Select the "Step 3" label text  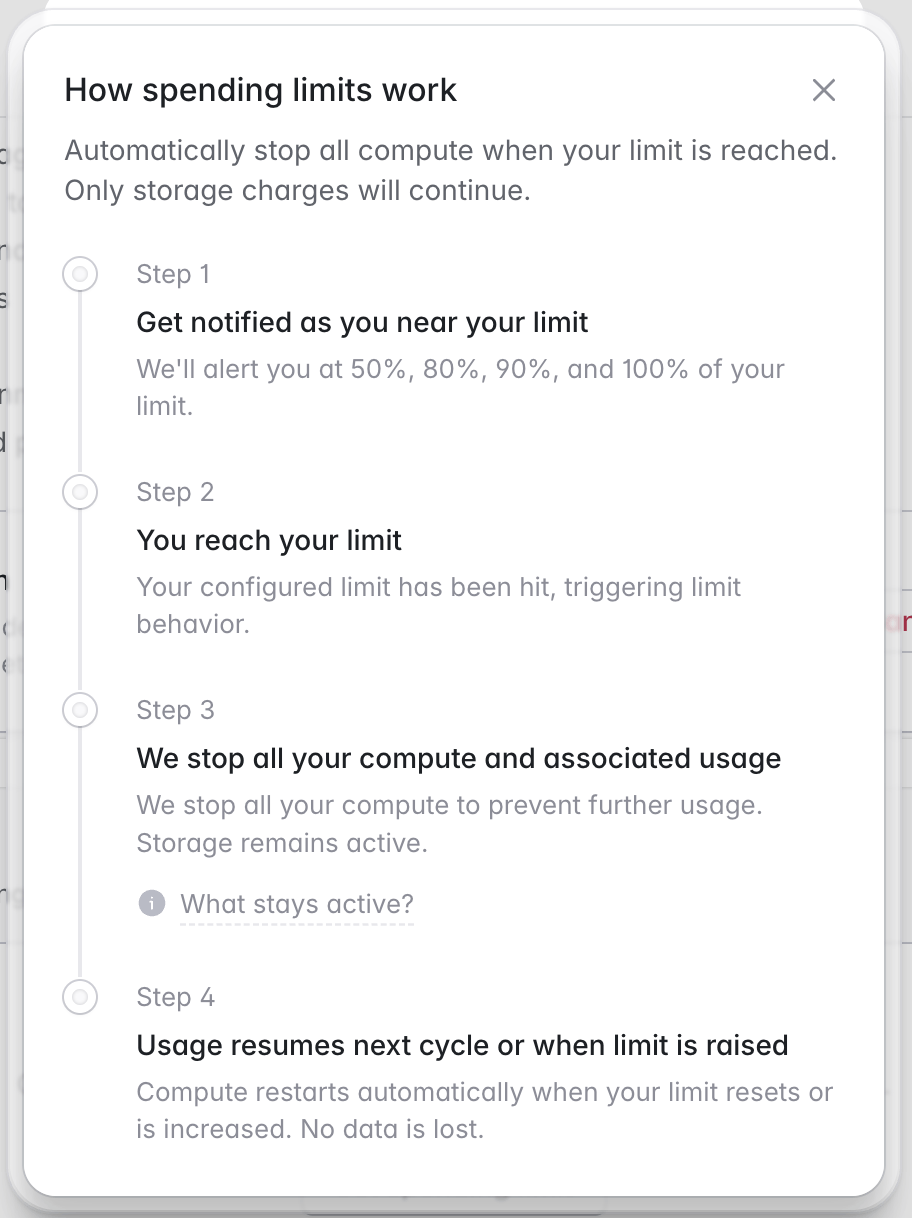(x=176, y=710)
